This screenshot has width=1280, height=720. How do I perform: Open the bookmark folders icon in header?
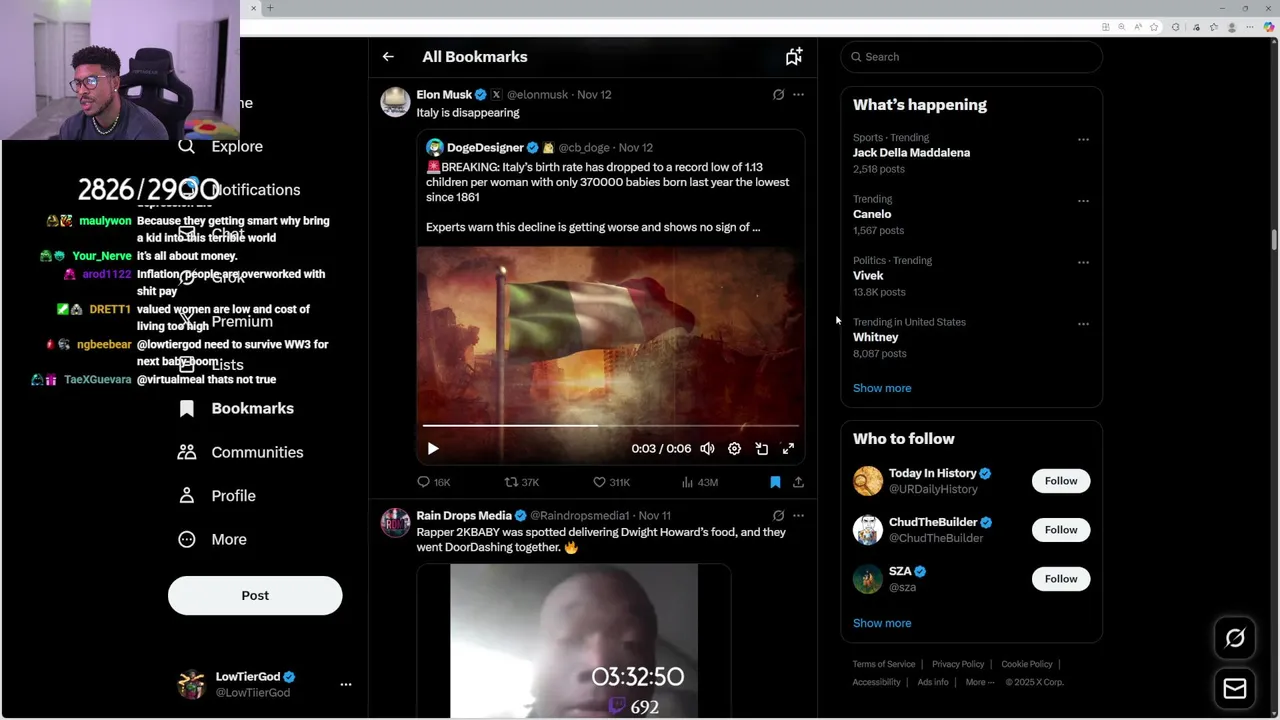(794, 57)
